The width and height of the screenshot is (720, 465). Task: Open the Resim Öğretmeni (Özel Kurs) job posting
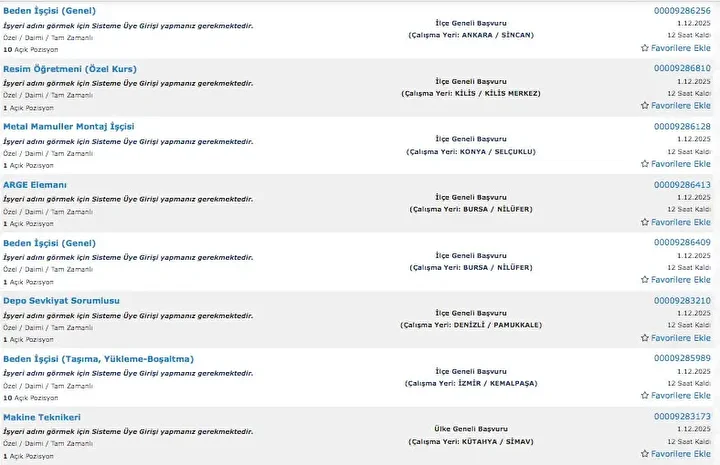pyautogui.click(x=70, y=69)
